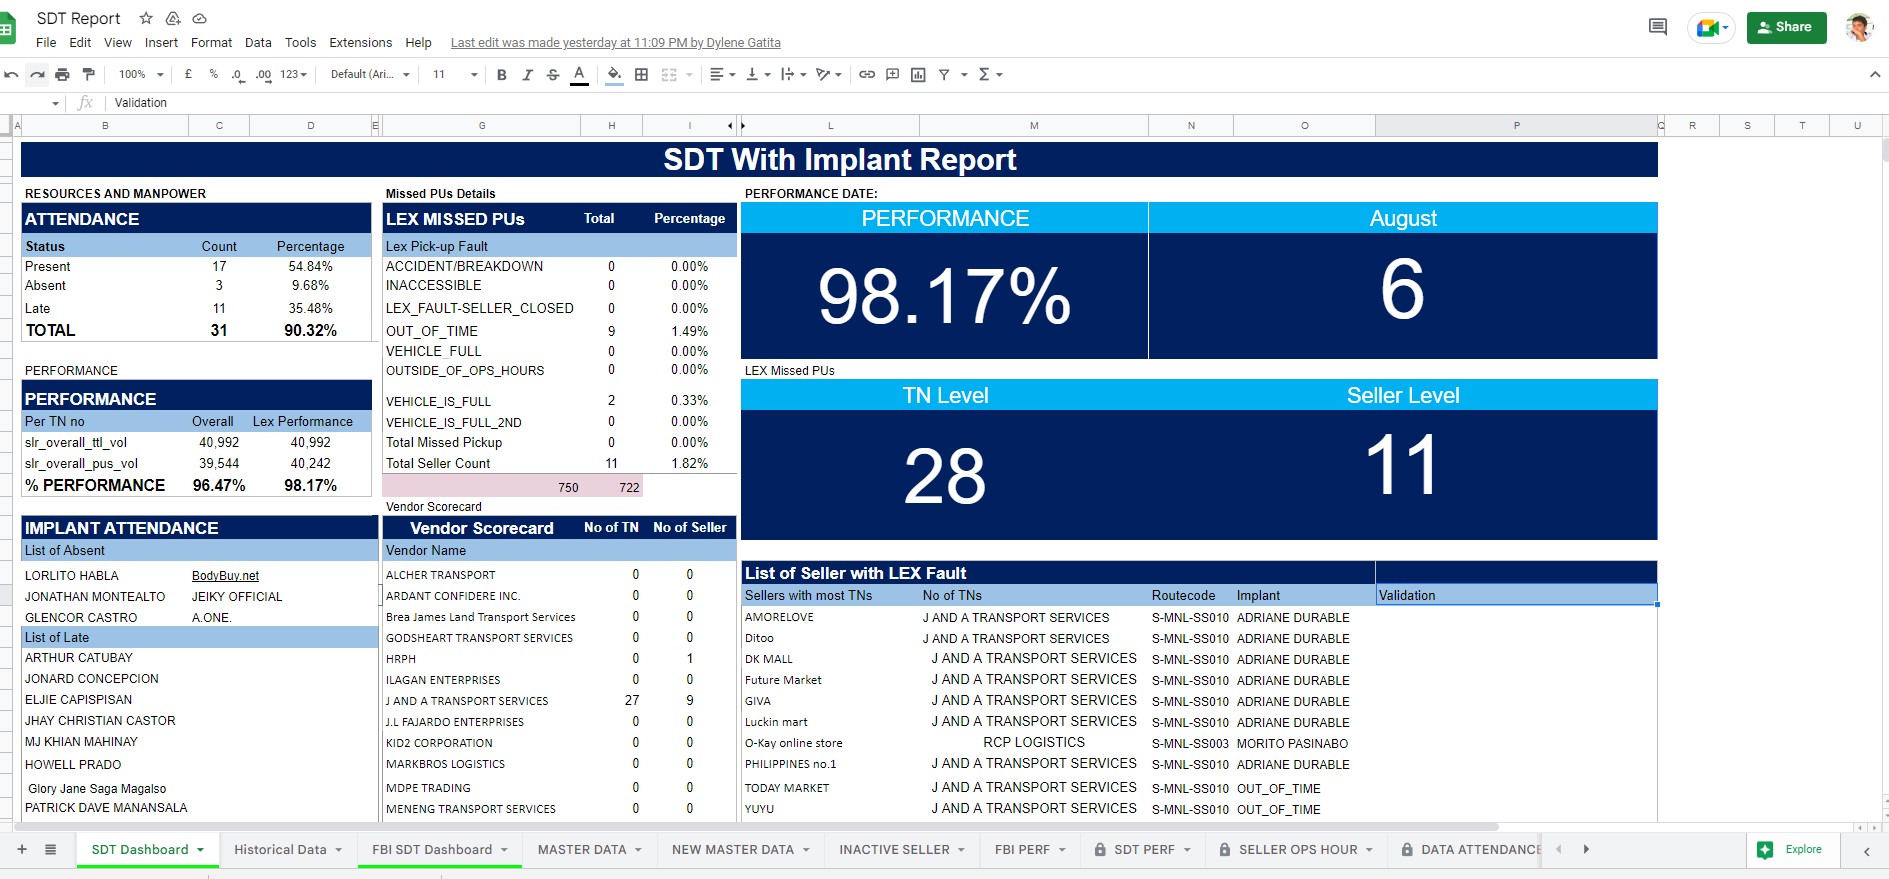The height and width of the screenshot is (879, 1889).
Task: Open the vertical align dropdown
Action: point(758,74)
